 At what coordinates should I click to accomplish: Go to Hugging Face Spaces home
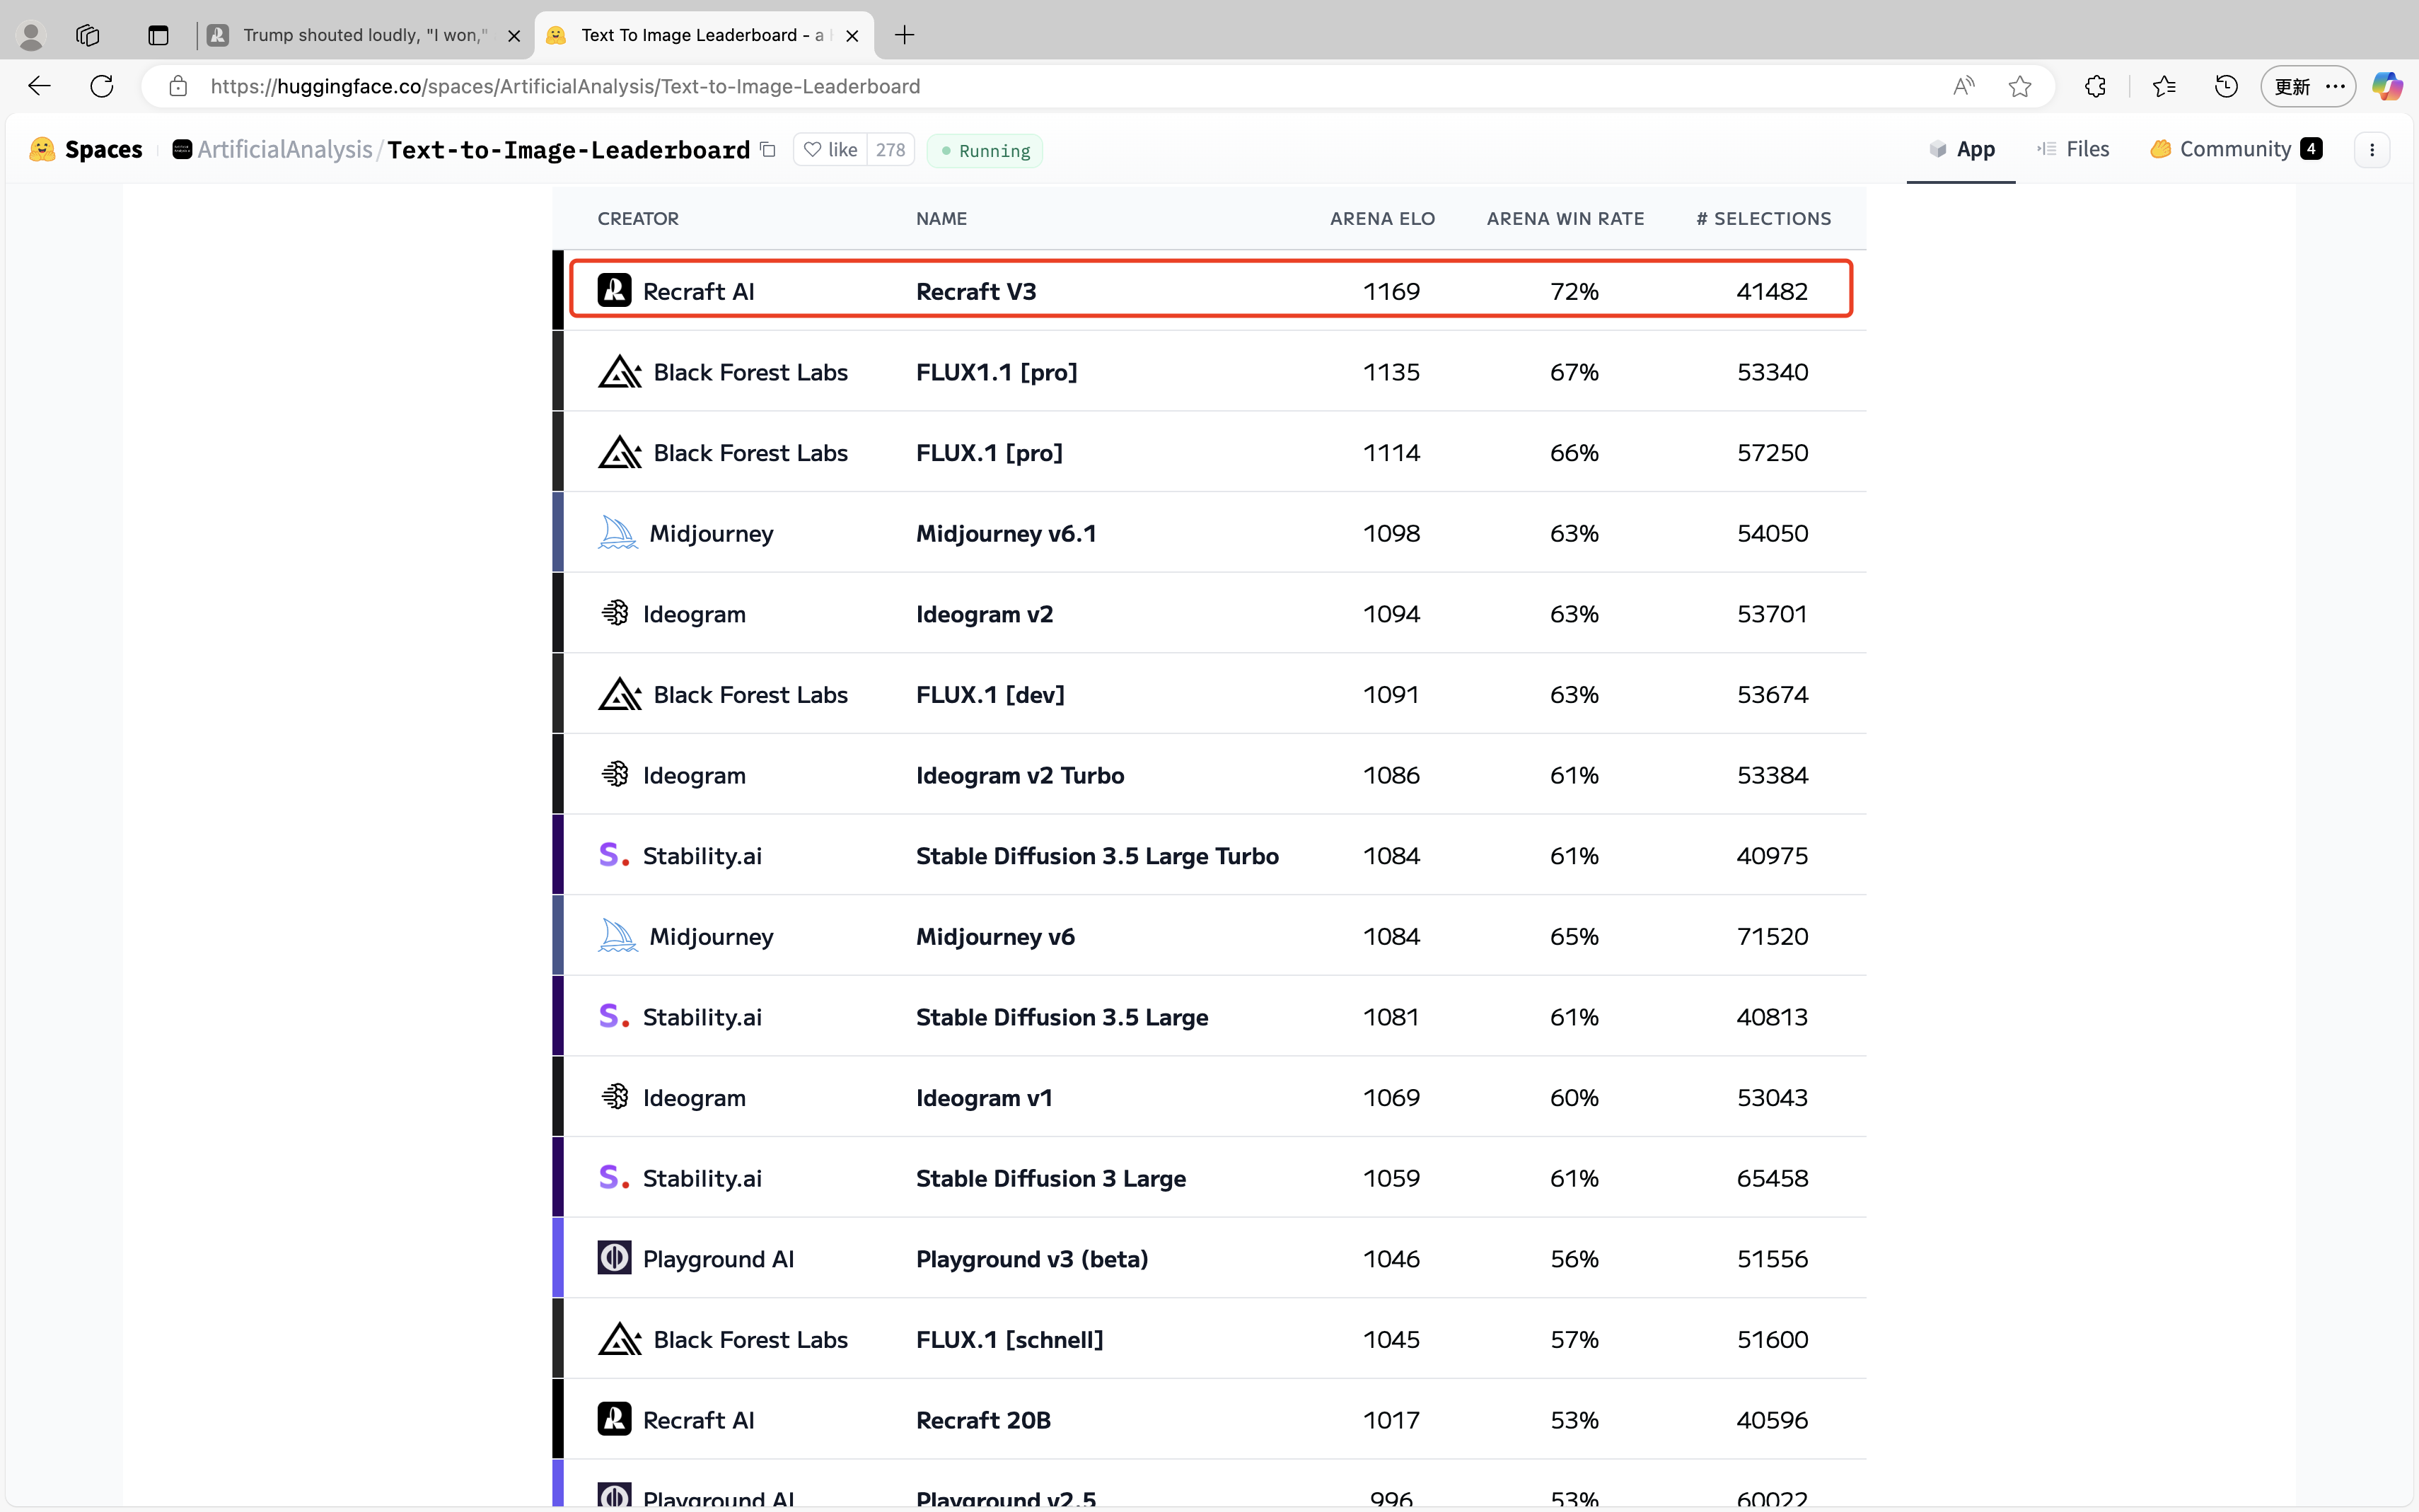(x=86, y=149)
